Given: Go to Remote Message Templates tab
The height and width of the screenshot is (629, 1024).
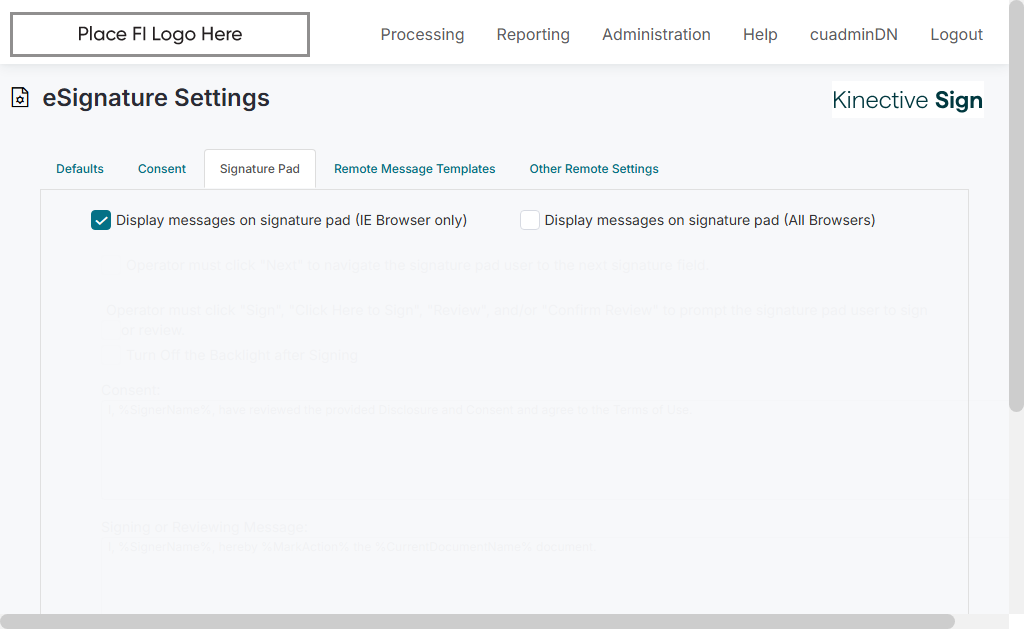Looking at the screenshot, I should (415, 169).
